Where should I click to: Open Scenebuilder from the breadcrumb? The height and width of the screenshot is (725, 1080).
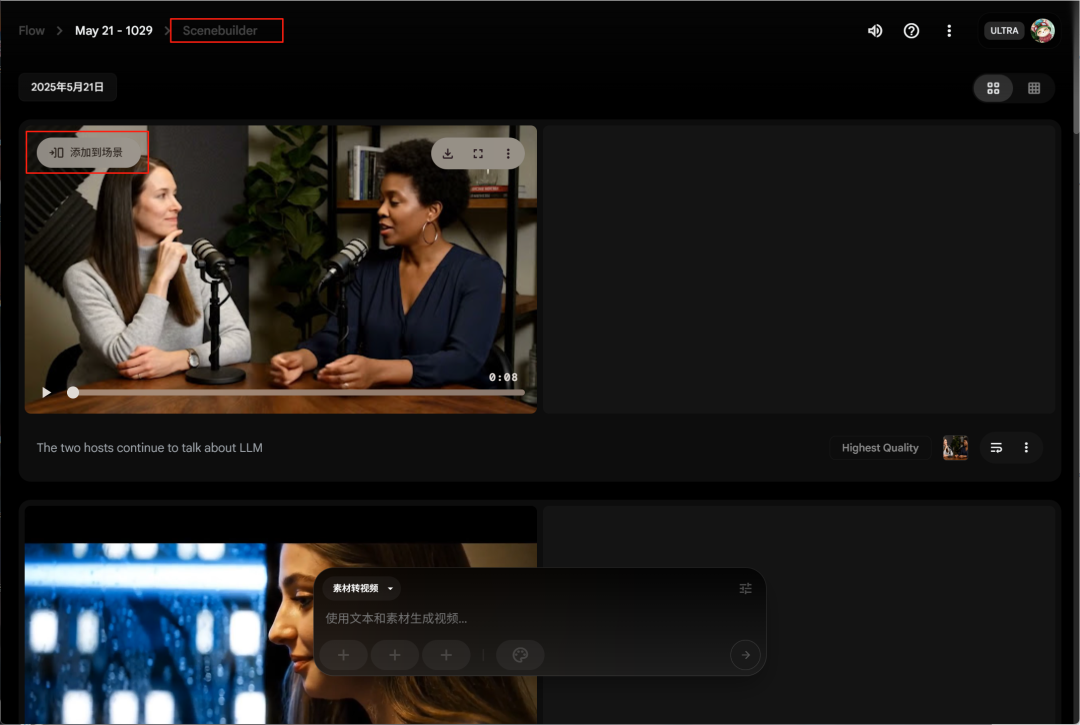[x=220, y=31]
